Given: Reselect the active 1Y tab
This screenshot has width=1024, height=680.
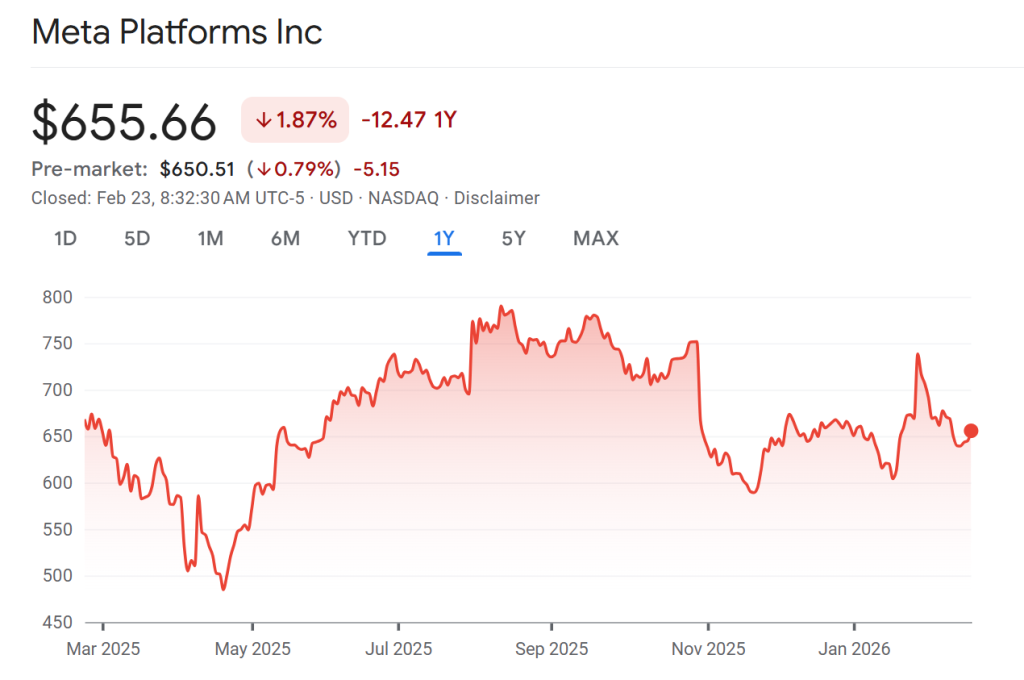Looking at the screenshot, I should coord(443,239).
